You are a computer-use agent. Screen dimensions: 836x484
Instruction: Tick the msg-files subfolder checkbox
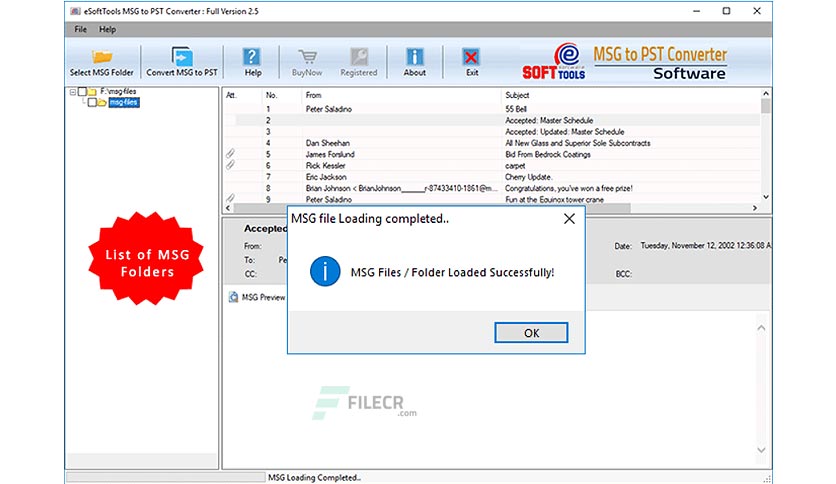(x=92, y=102)
